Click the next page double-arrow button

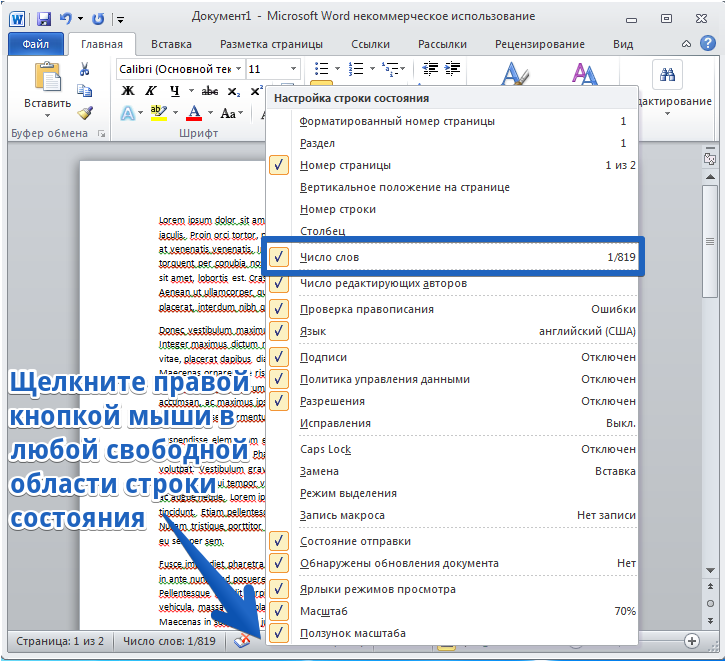click(x=710, y=620)
